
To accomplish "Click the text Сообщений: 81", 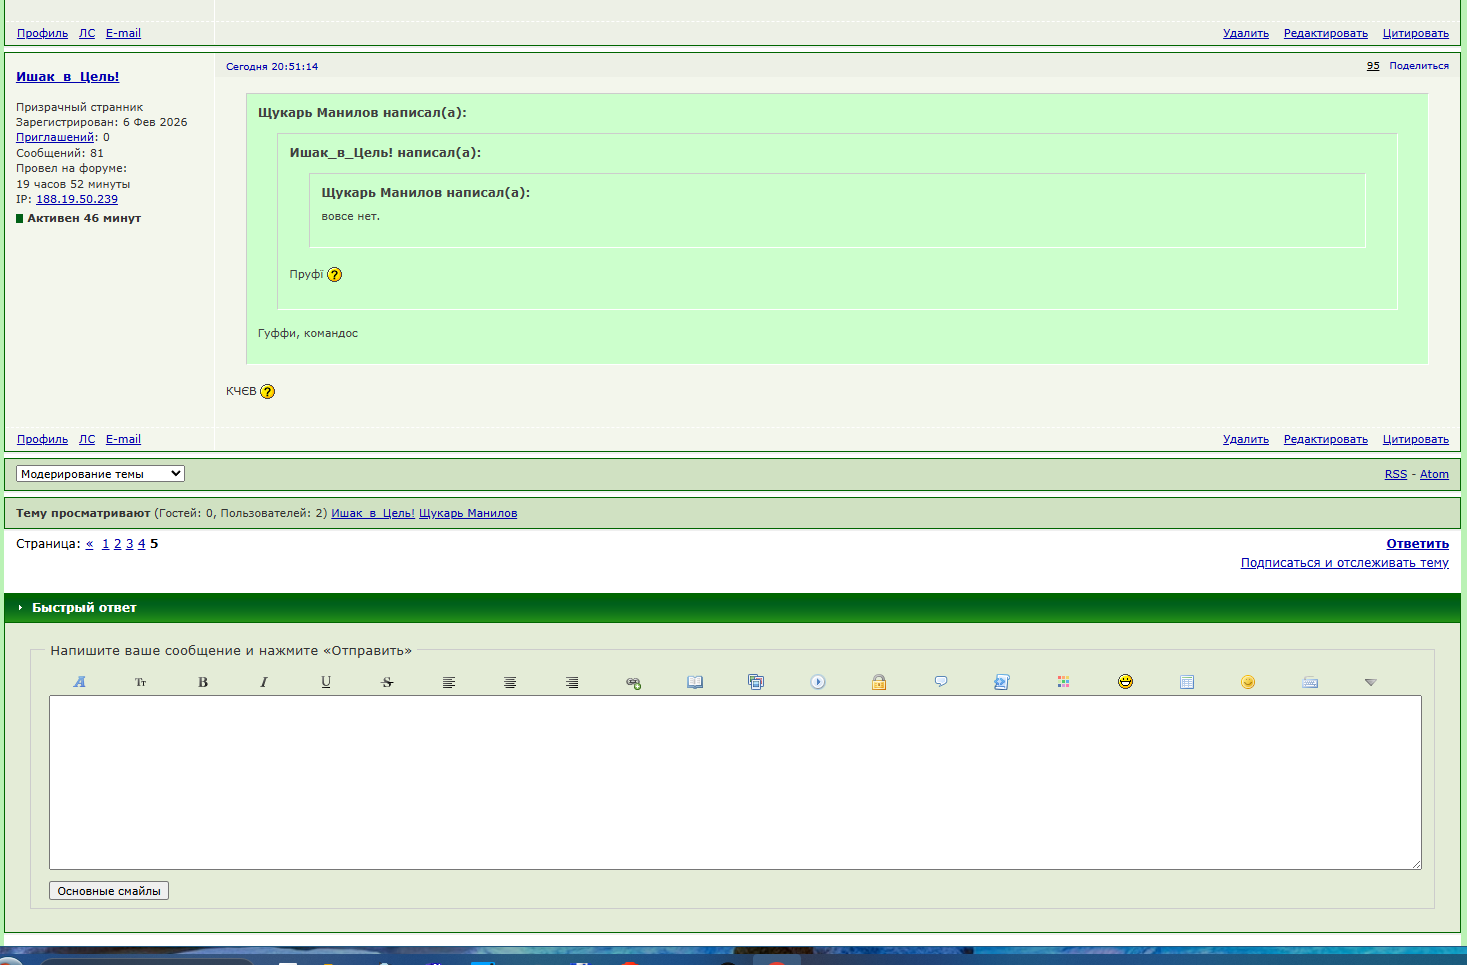I will (60, 153).
